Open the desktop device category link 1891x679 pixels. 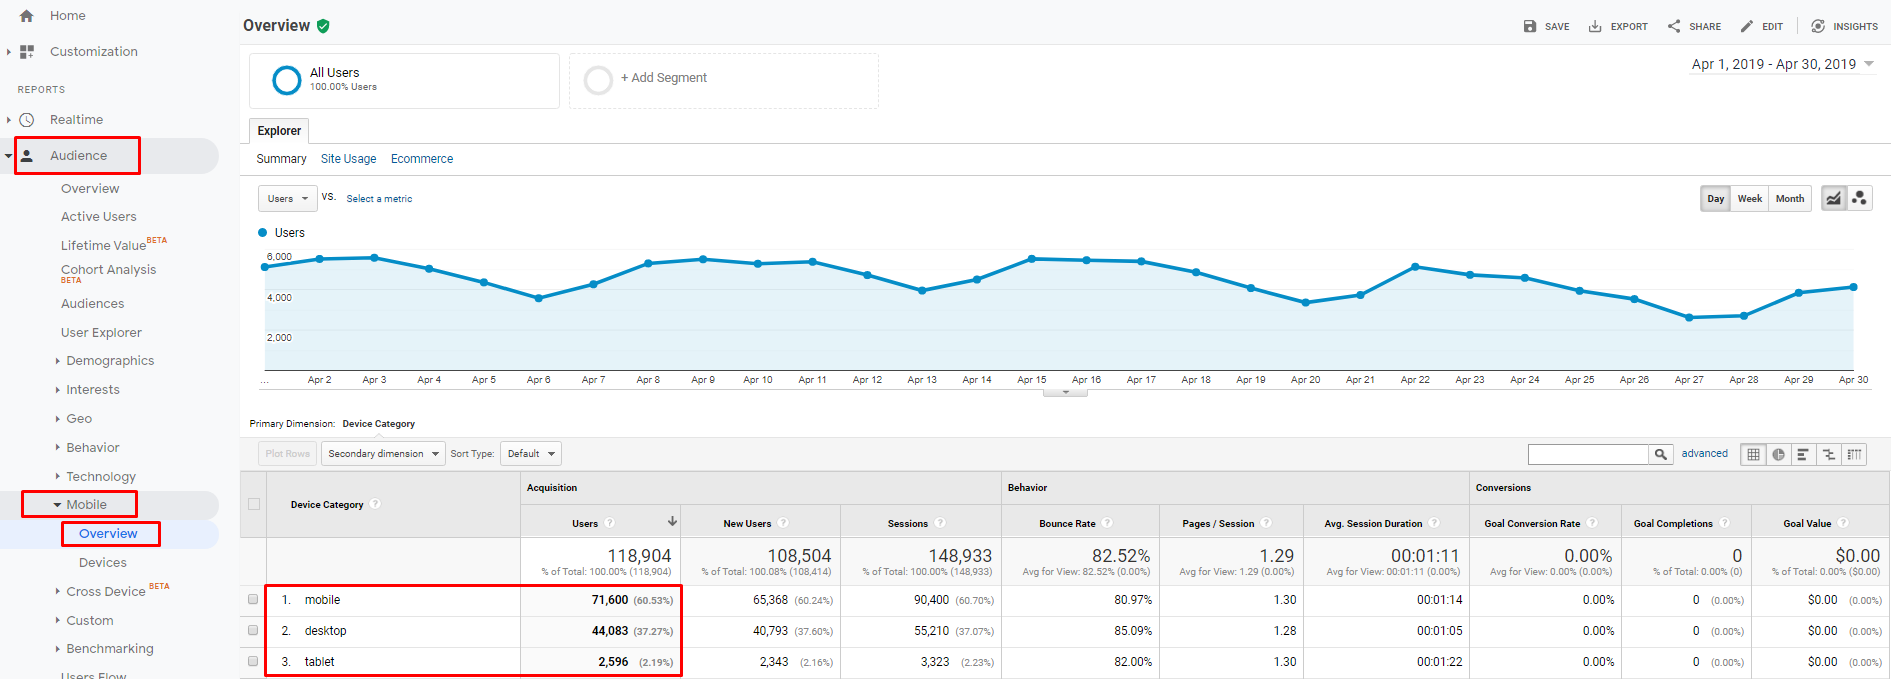click(326, 631)
